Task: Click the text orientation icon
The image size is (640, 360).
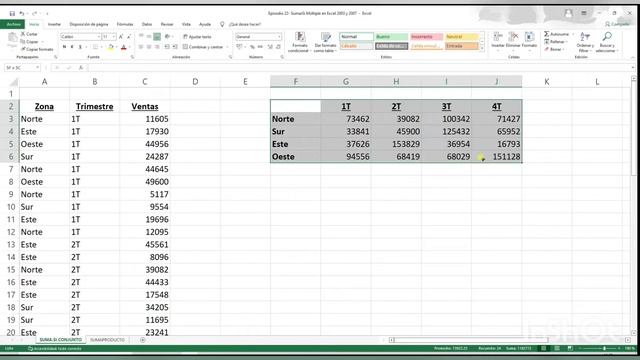Action: 167,37
